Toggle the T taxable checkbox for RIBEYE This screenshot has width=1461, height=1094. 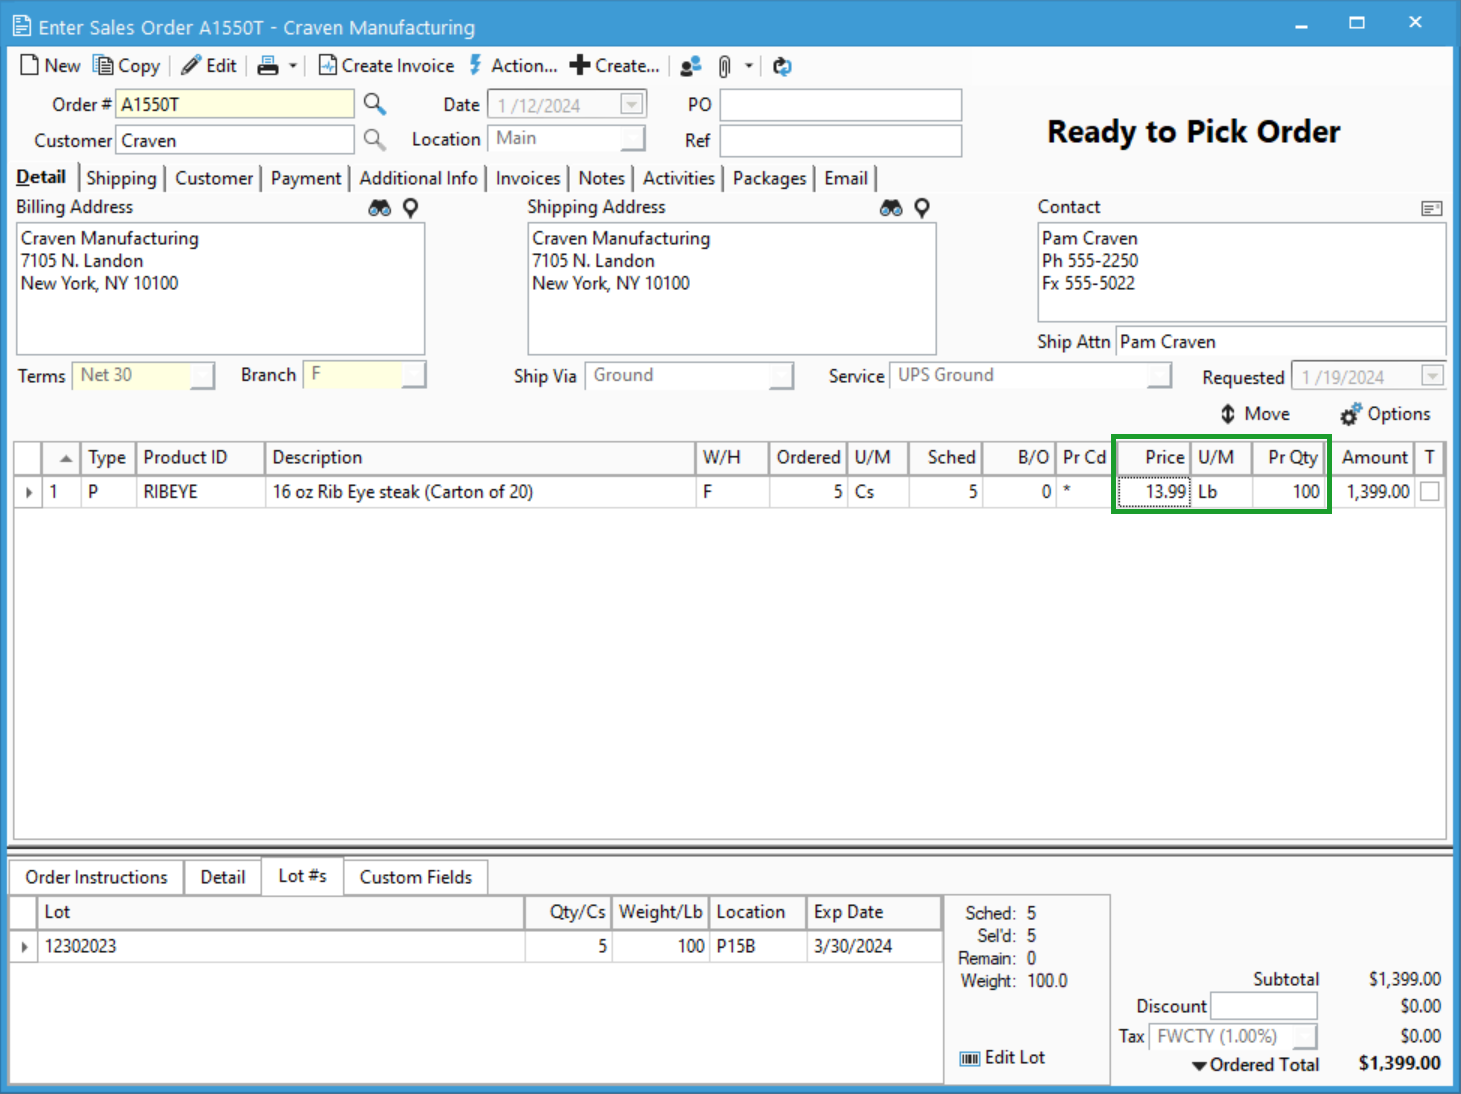[1430, 492]
